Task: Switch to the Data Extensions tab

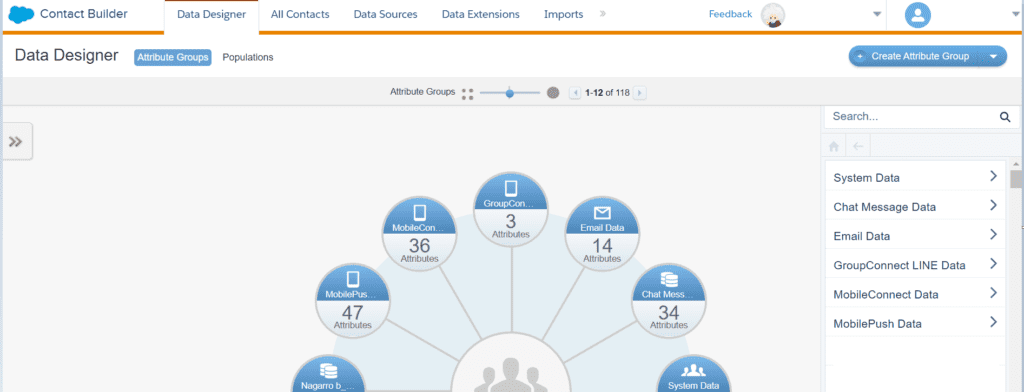Action: (481, 14)
